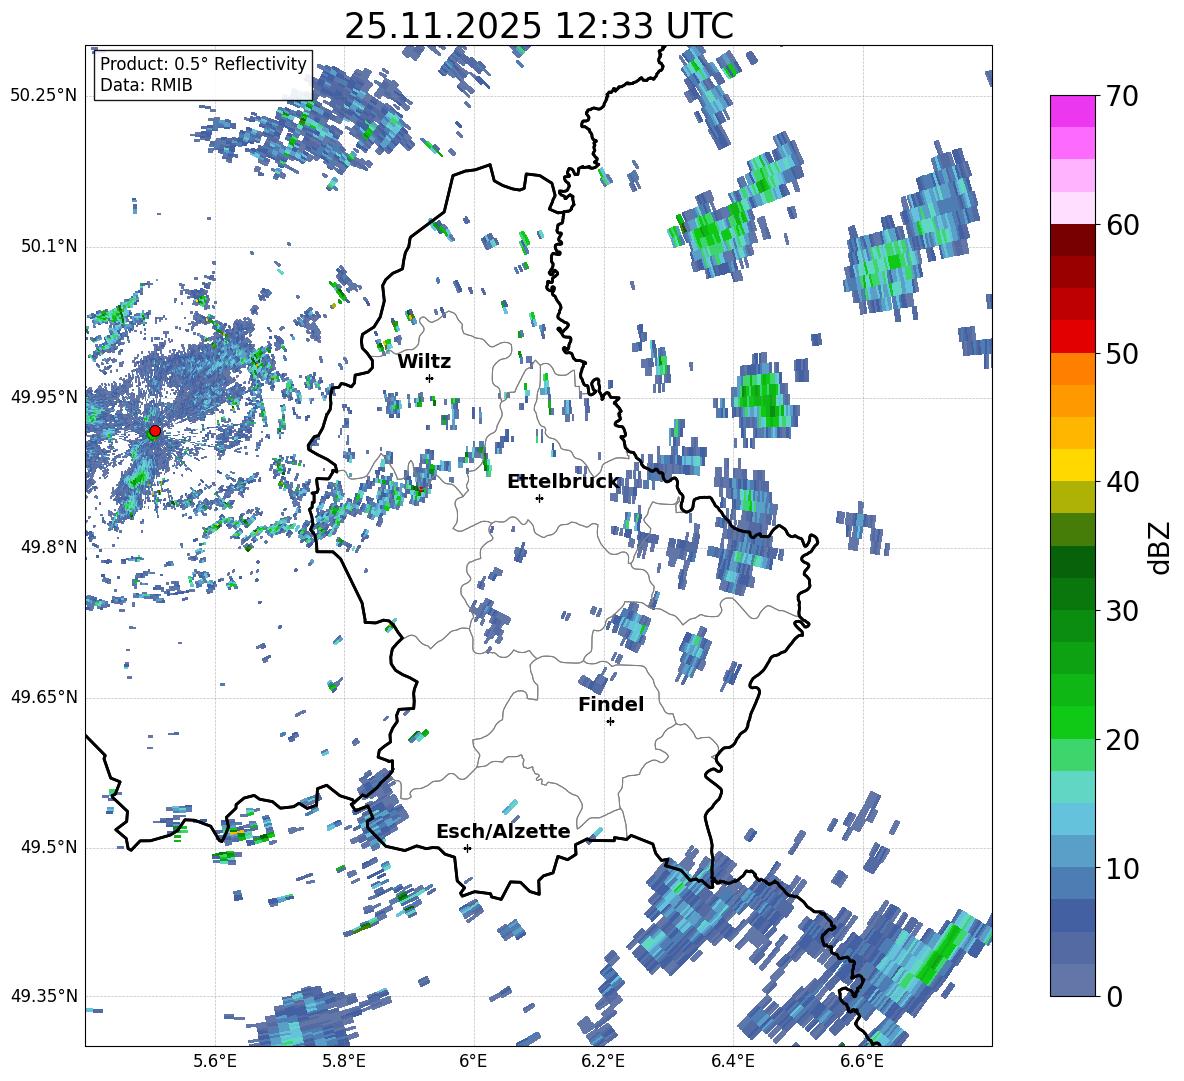
Task: Click the Ettelbruck city label
Action: click(x=563, y=482)
